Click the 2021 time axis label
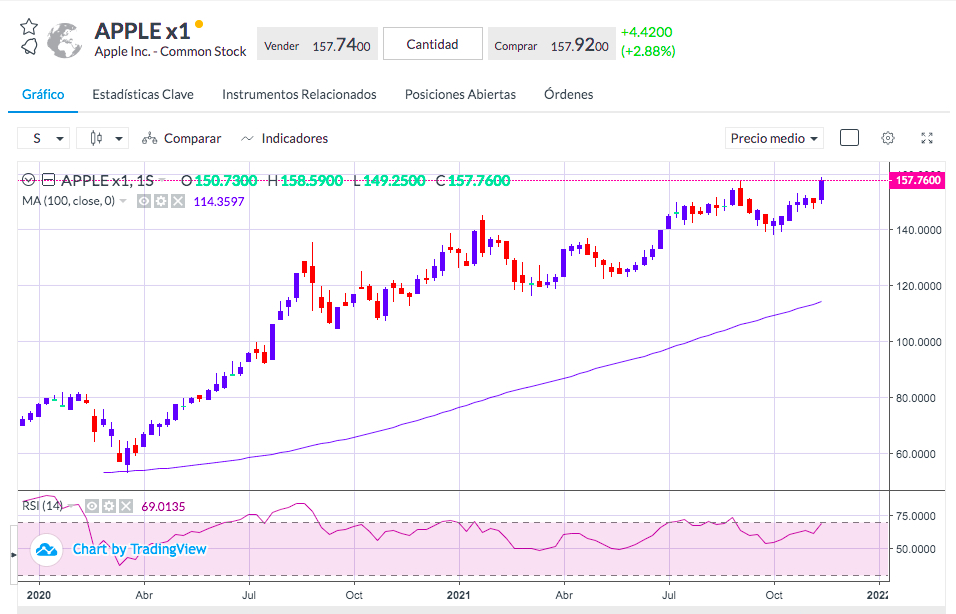 click(458, 595)
